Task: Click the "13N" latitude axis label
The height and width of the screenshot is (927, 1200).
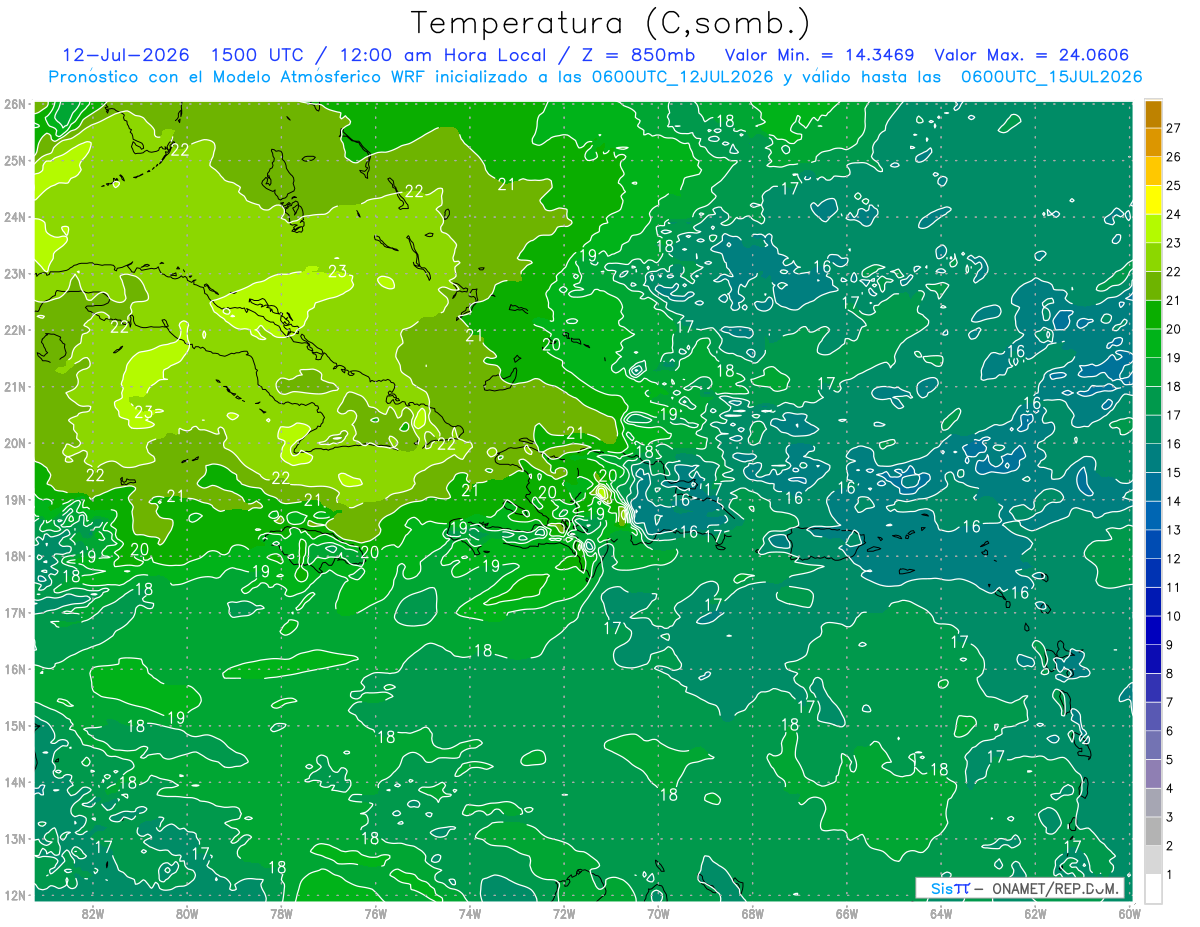Action: click(x=14, y=838)
